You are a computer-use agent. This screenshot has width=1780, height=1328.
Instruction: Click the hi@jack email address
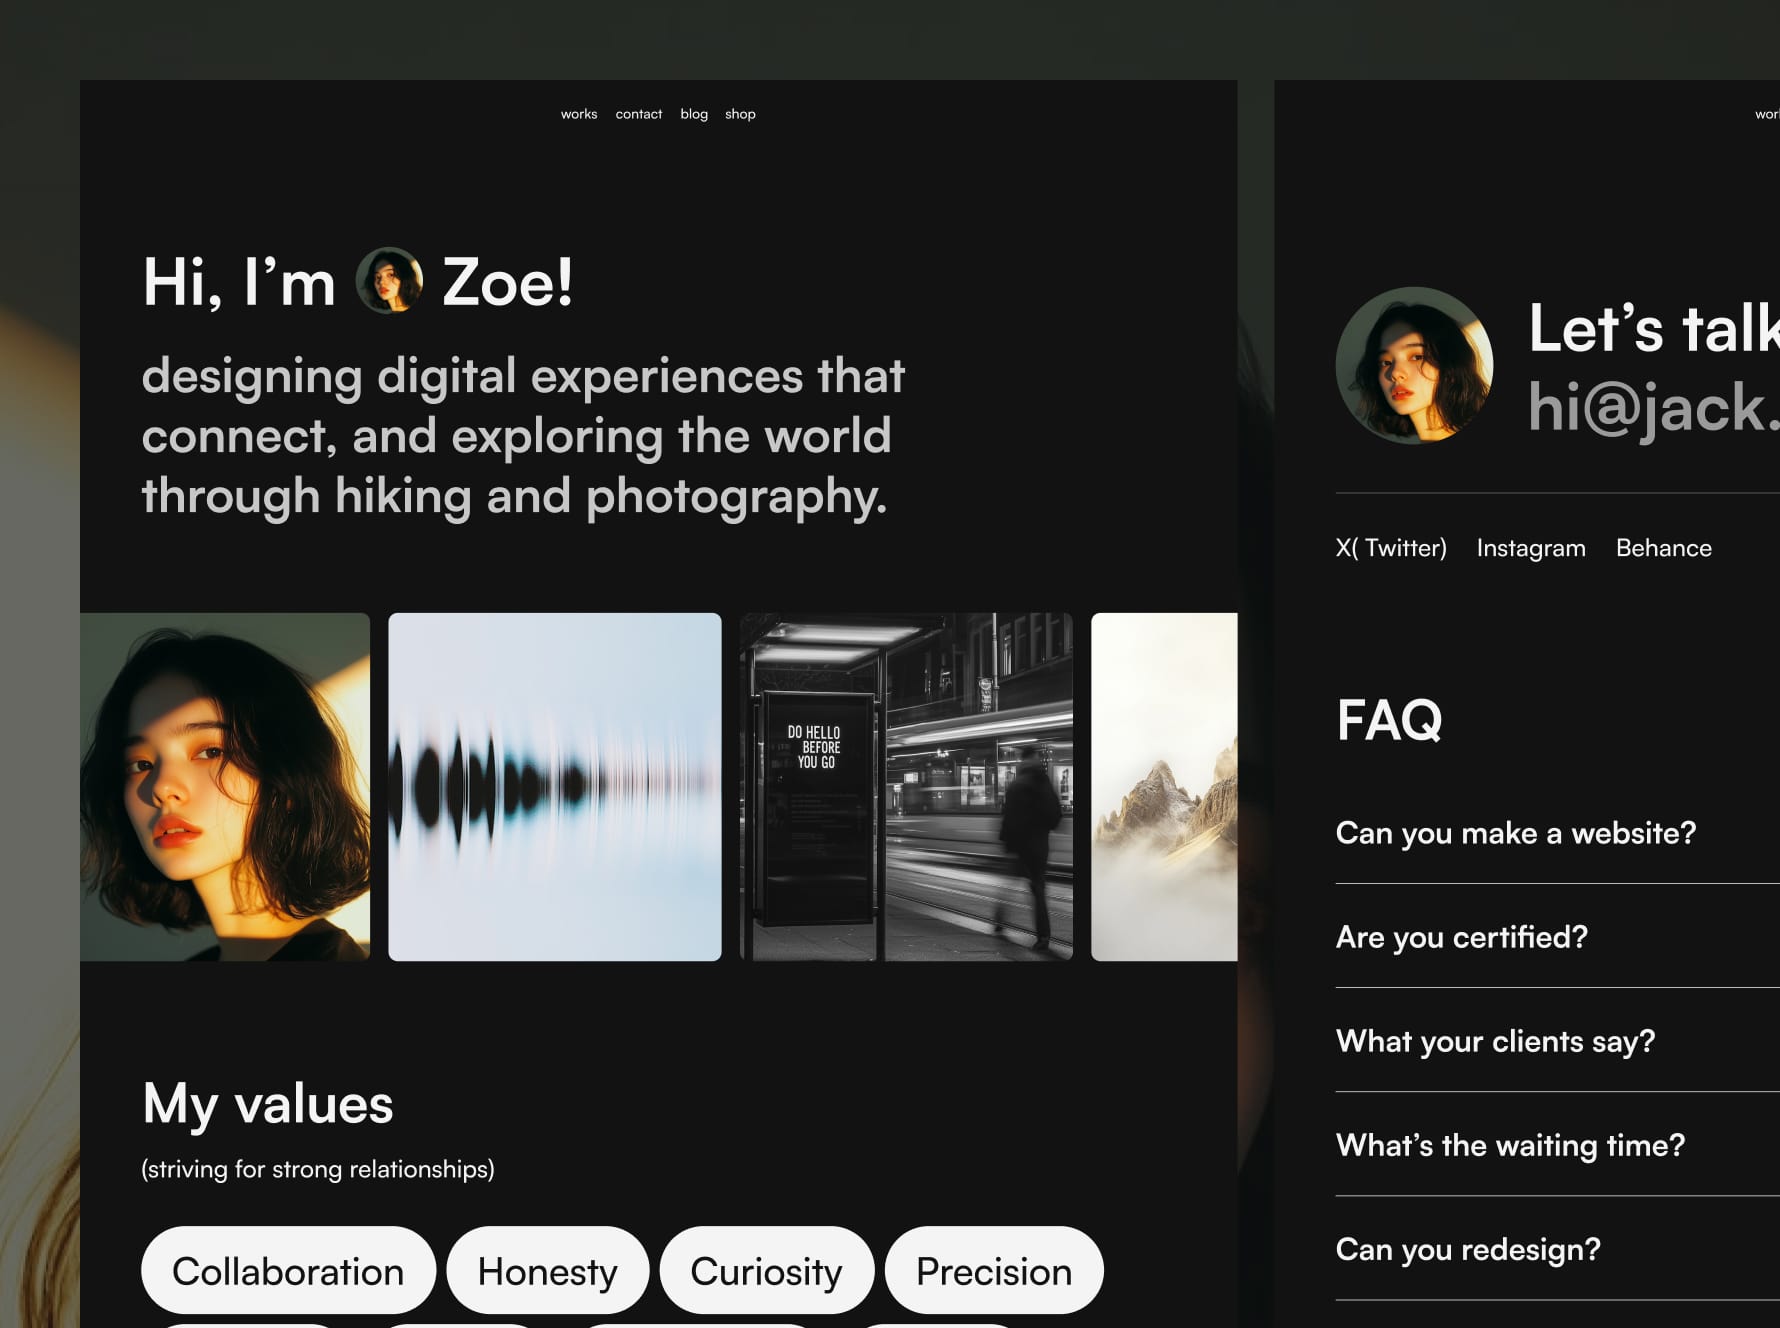[1654, 407]
